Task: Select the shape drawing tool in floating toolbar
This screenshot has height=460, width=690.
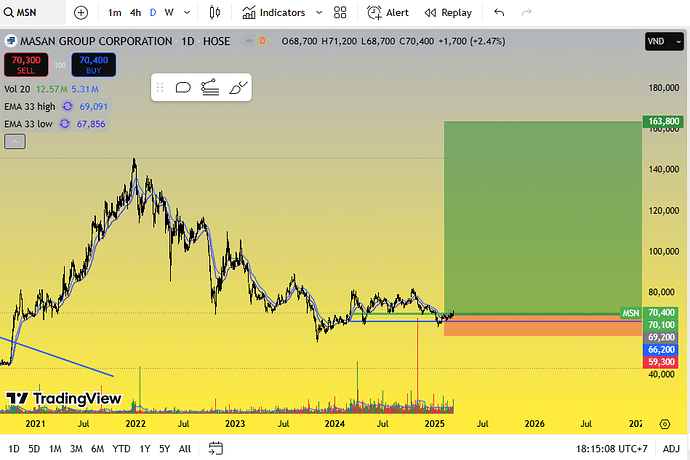Action: 183,88
